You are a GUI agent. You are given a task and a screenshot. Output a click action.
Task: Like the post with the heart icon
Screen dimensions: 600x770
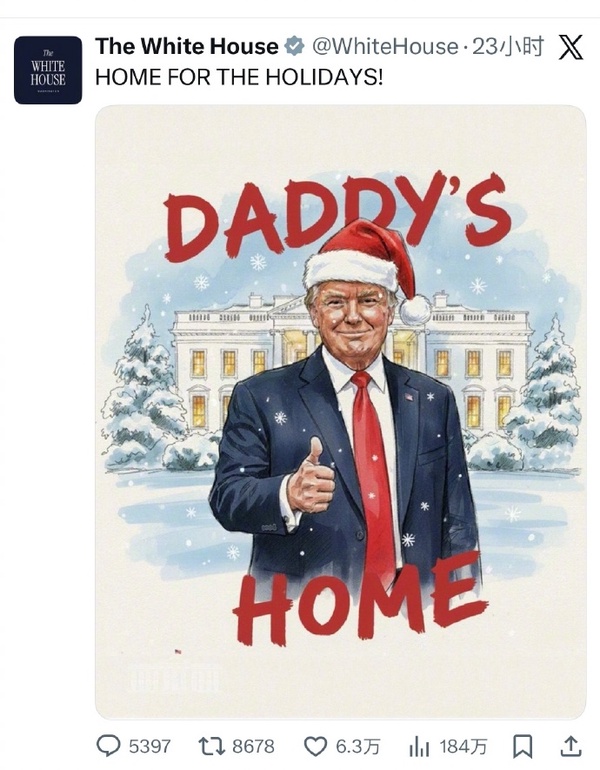click(316, 746)
